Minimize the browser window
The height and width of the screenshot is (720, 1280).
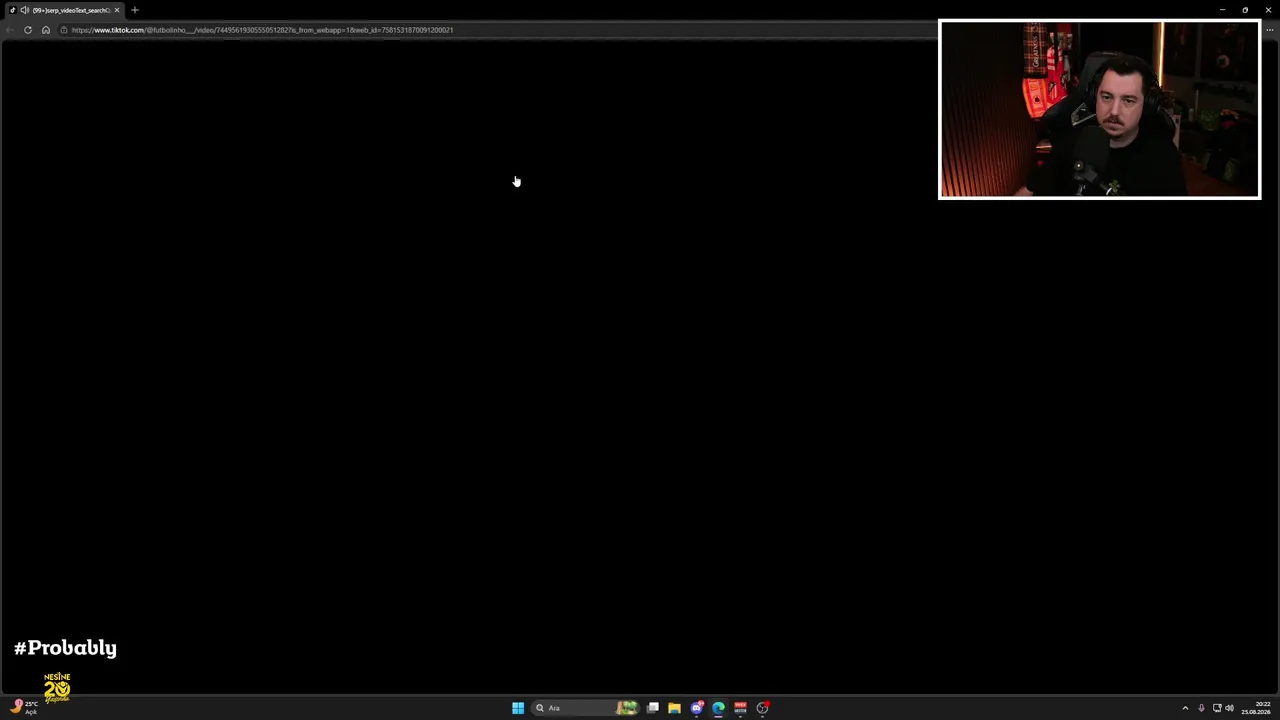pos(1222,10)
